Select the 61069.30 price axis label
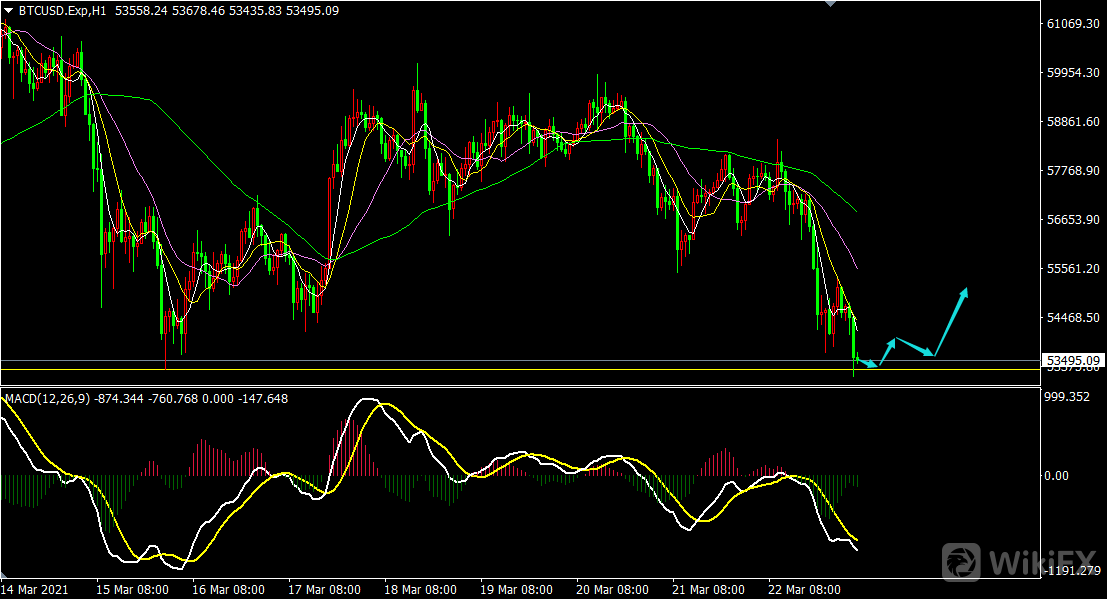 1072,23
